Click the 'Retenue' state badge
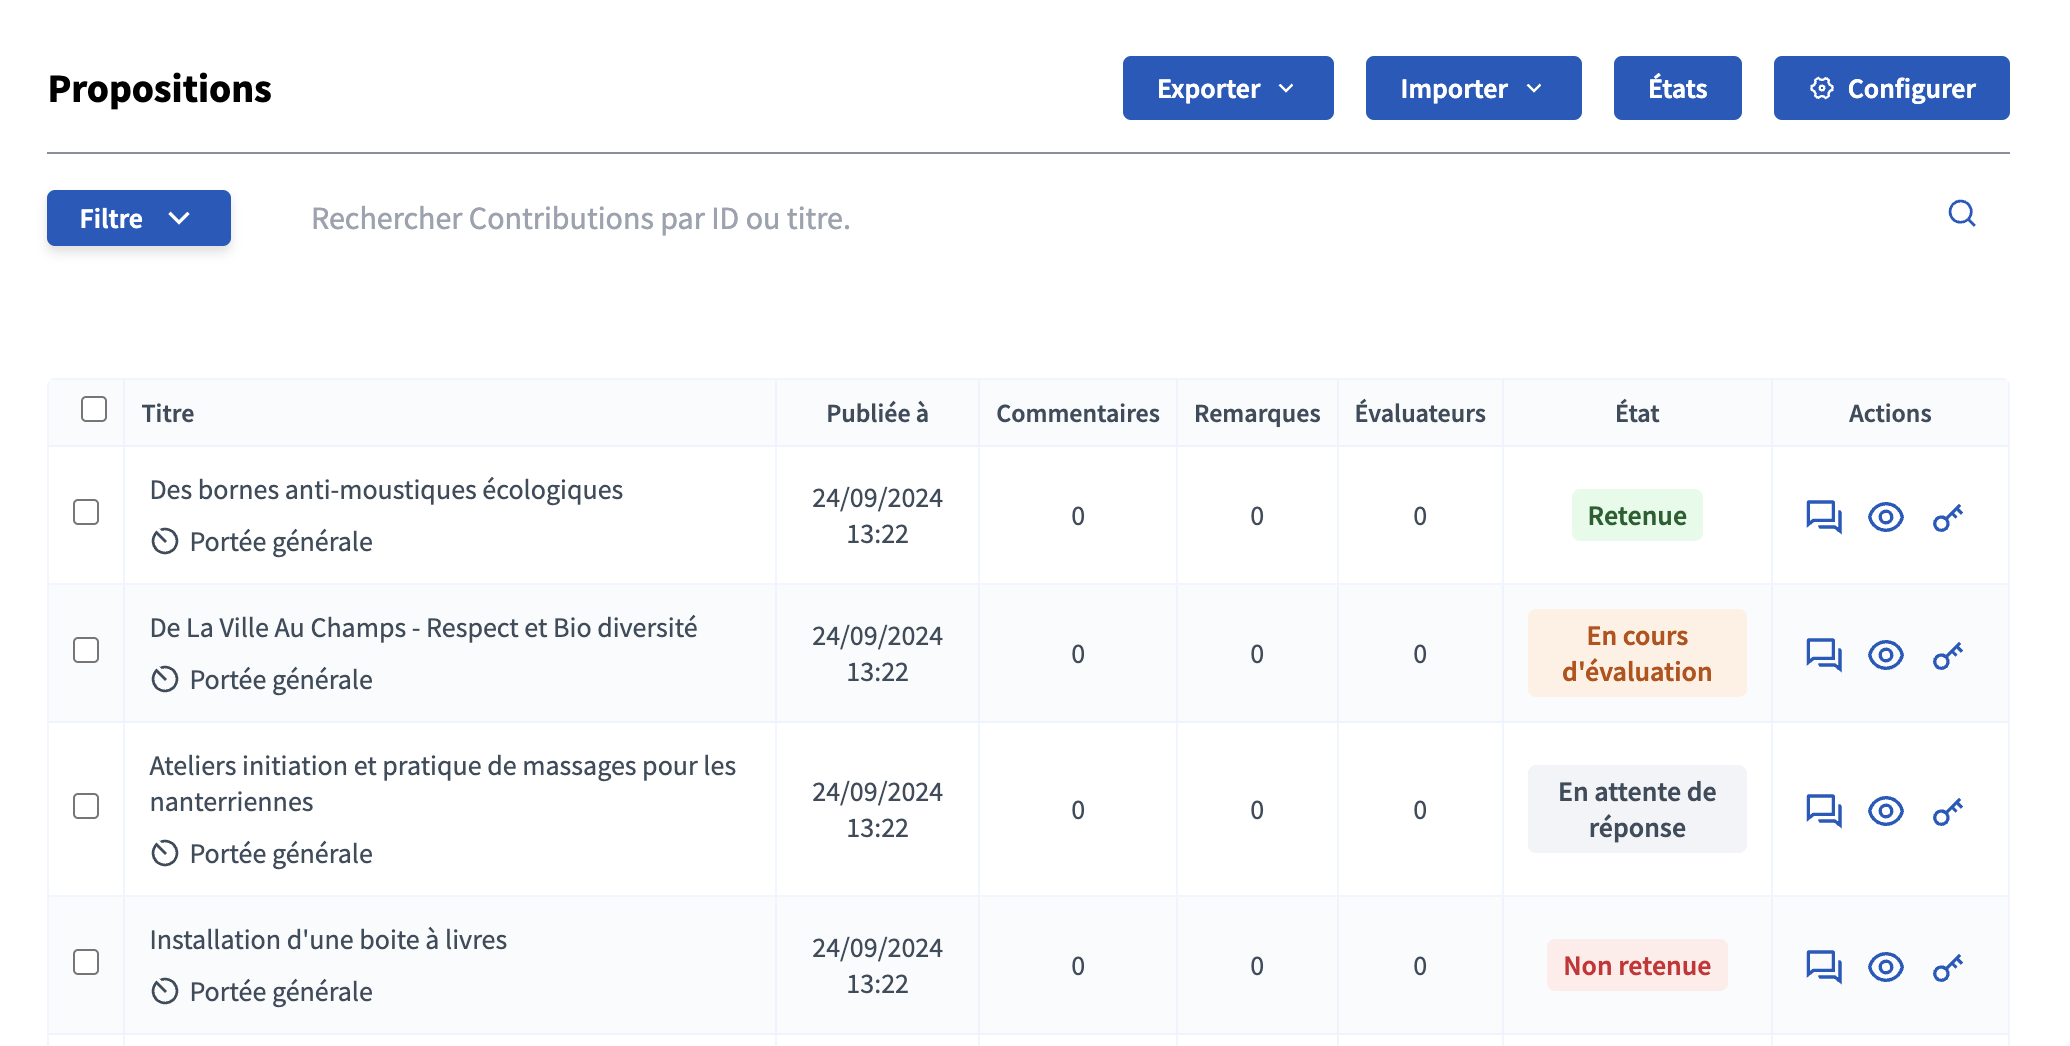This screenshot has width=2070, height=1046. [x=1637, y=516]
